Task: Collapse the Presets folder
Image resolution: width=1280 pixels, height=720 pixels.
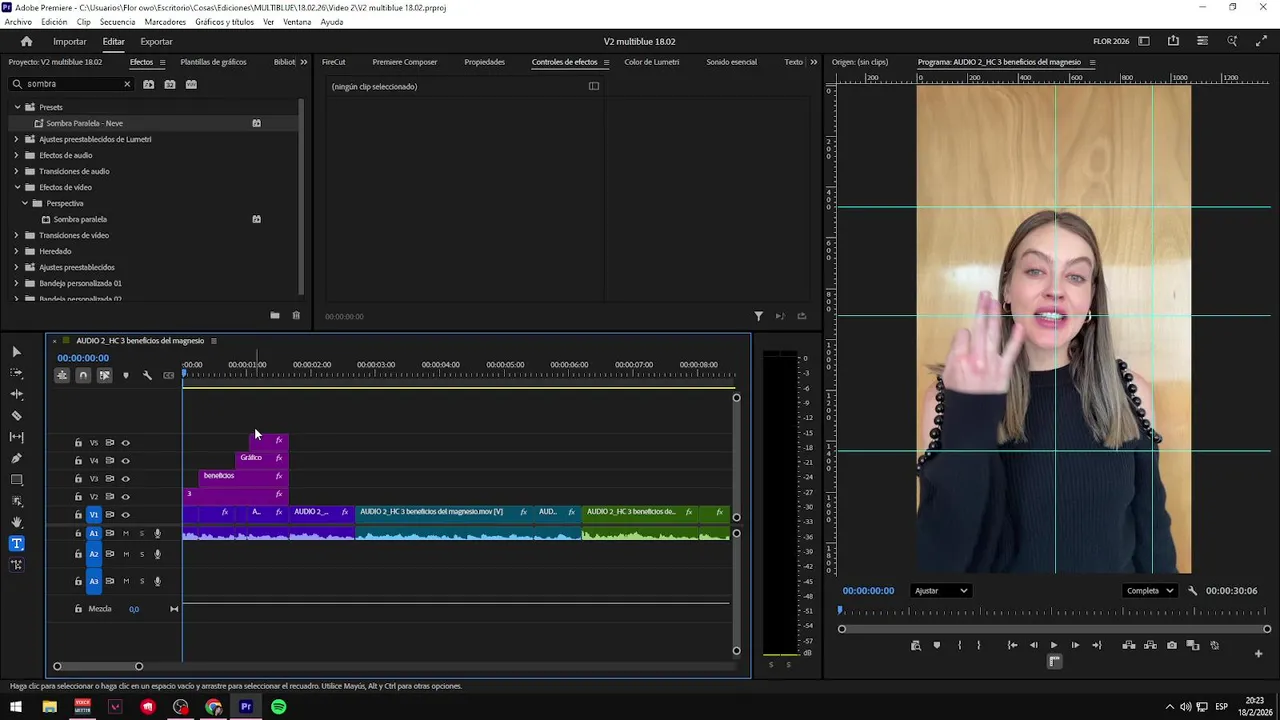Action: point(17,107)
